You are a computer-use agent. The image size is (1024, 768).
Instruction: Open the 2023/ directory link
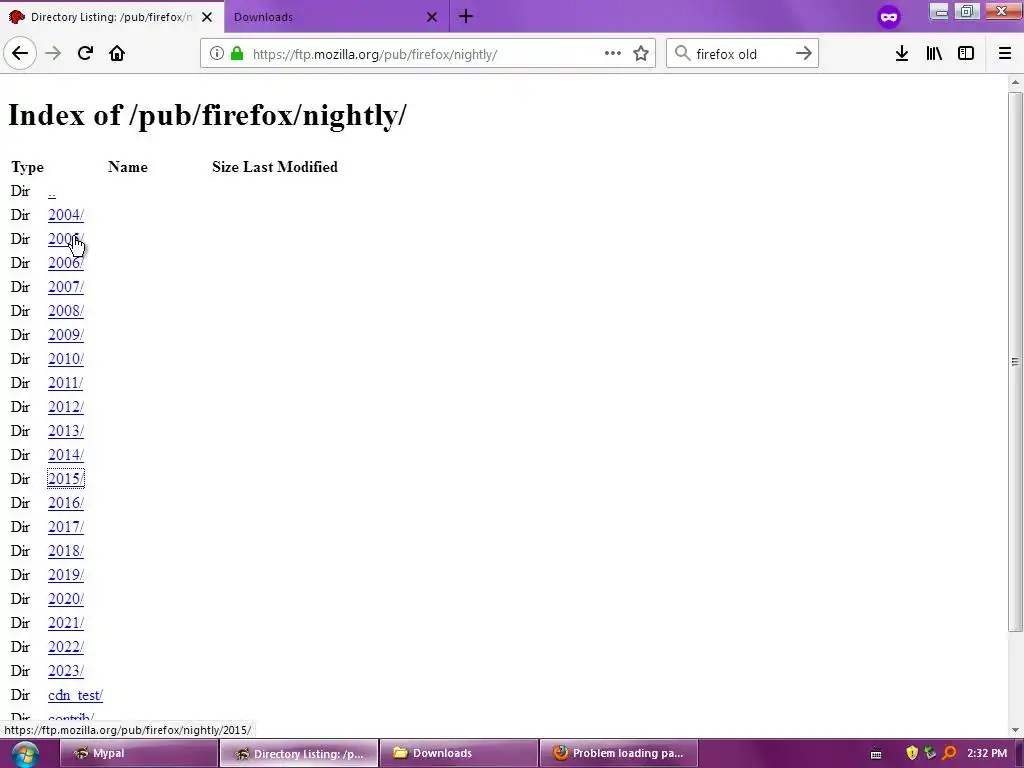tap(66, 671)
